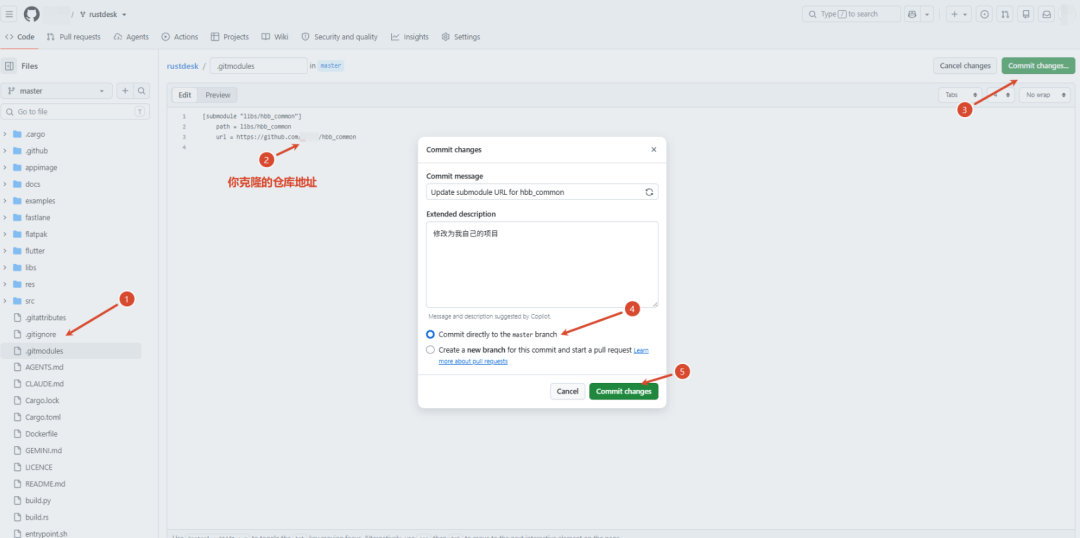The image size is (1080, 538).
Task: Open the master branch selector dropdown
Action: pos(56,91)
